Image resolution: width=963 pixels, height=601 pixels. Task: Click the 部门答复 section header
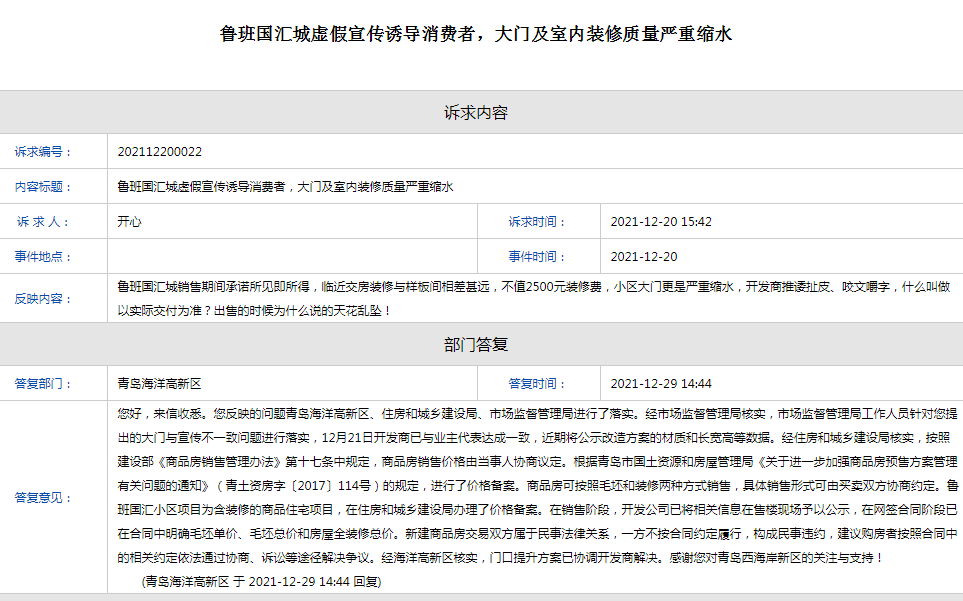(x=476, y=345)
